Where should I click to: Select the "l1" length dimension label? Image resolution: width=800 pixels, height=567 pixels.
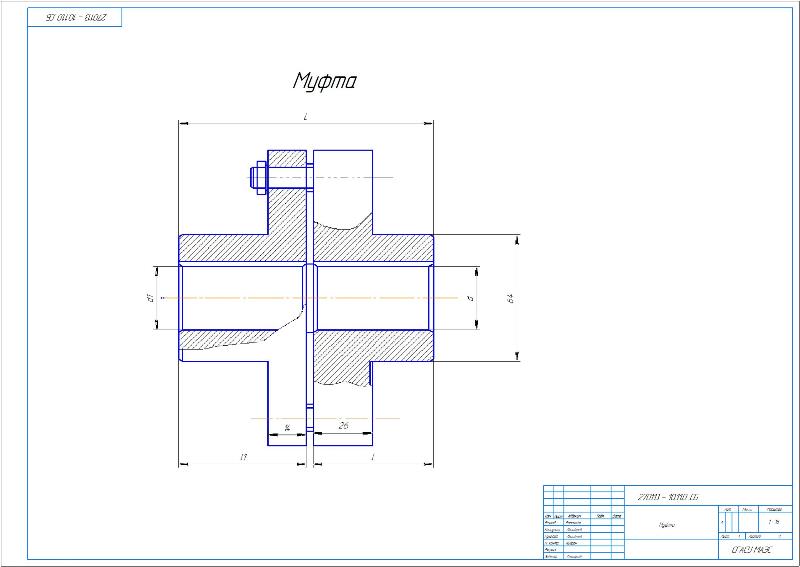point(244,457)
